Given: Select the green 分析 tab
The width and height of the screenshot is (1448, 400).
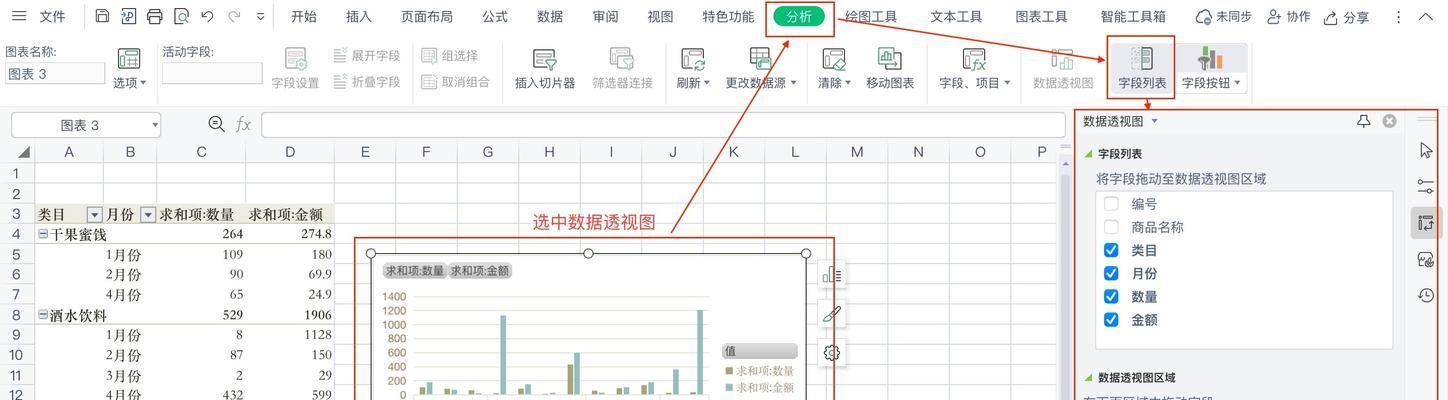Looking at the screenshot, I should [x=799, y=17].
